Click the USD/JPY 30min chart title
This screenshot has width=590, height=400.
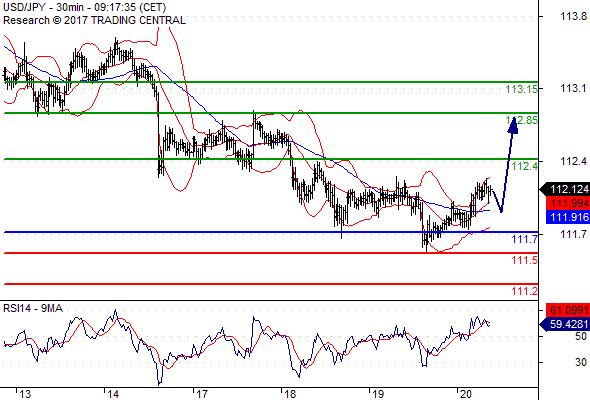(x=85, y=7)
